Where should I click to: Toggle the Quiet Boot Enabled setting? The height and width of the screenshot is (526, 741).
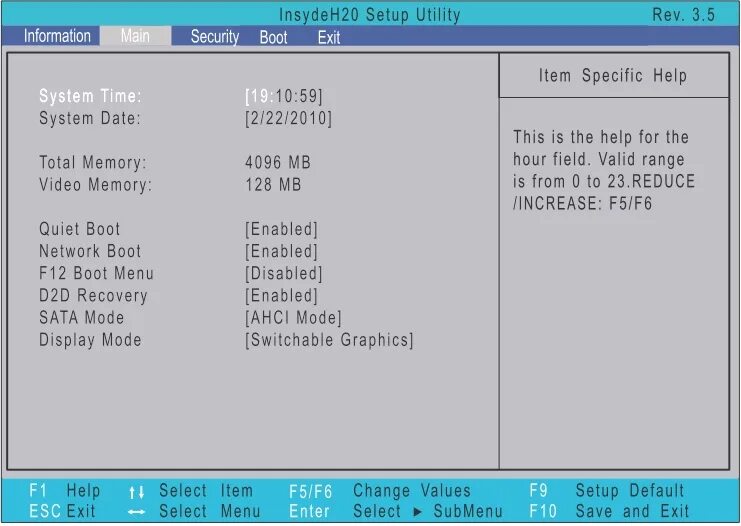tap(281, 229)
